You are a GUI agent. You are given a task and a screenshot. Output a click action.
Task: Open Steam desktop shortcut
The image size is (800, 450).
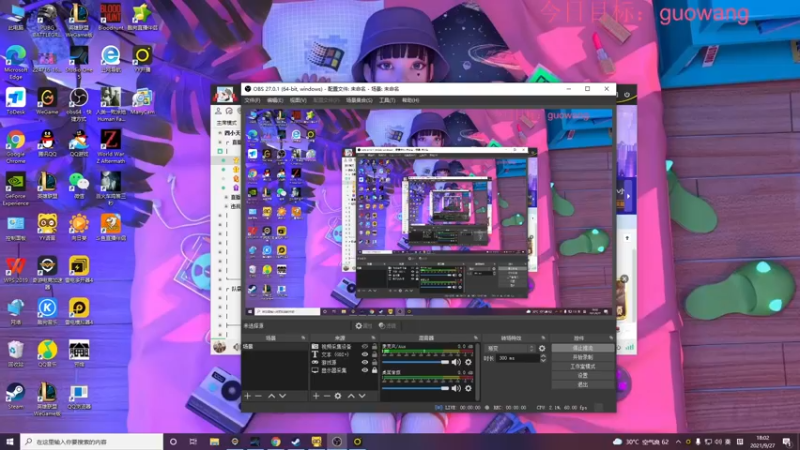(16, 396)
